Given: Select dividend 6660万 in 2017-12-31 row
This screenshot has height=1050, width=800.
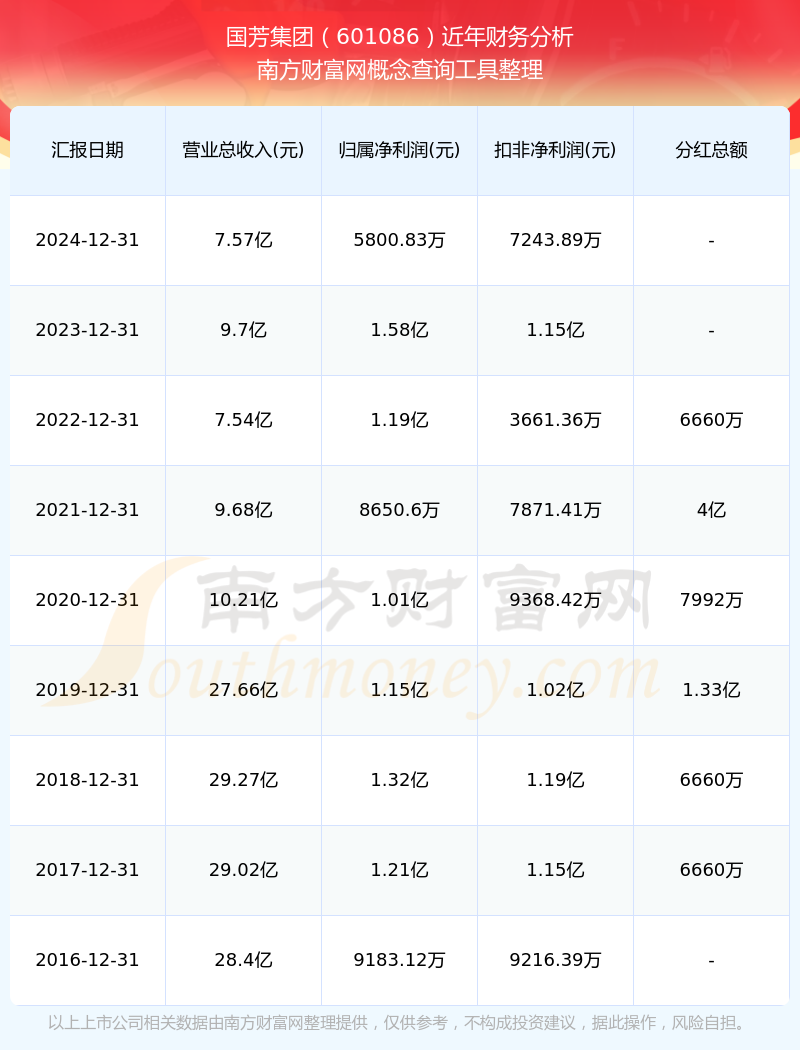Looking at the screenshot, I should pyautogui.click(x=712, y=871).
